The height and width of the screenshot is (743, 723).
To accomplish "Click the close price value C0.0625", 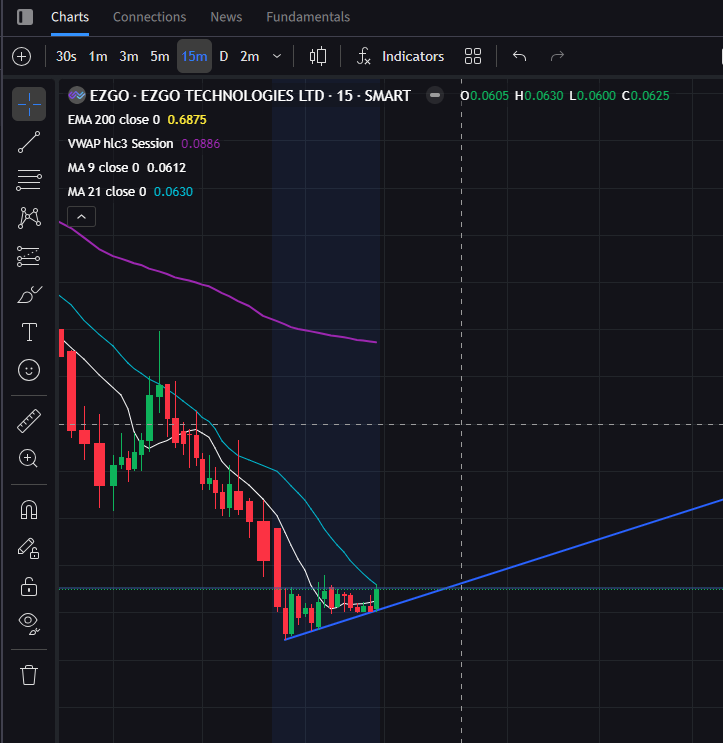I will click(x=645, y=96).
